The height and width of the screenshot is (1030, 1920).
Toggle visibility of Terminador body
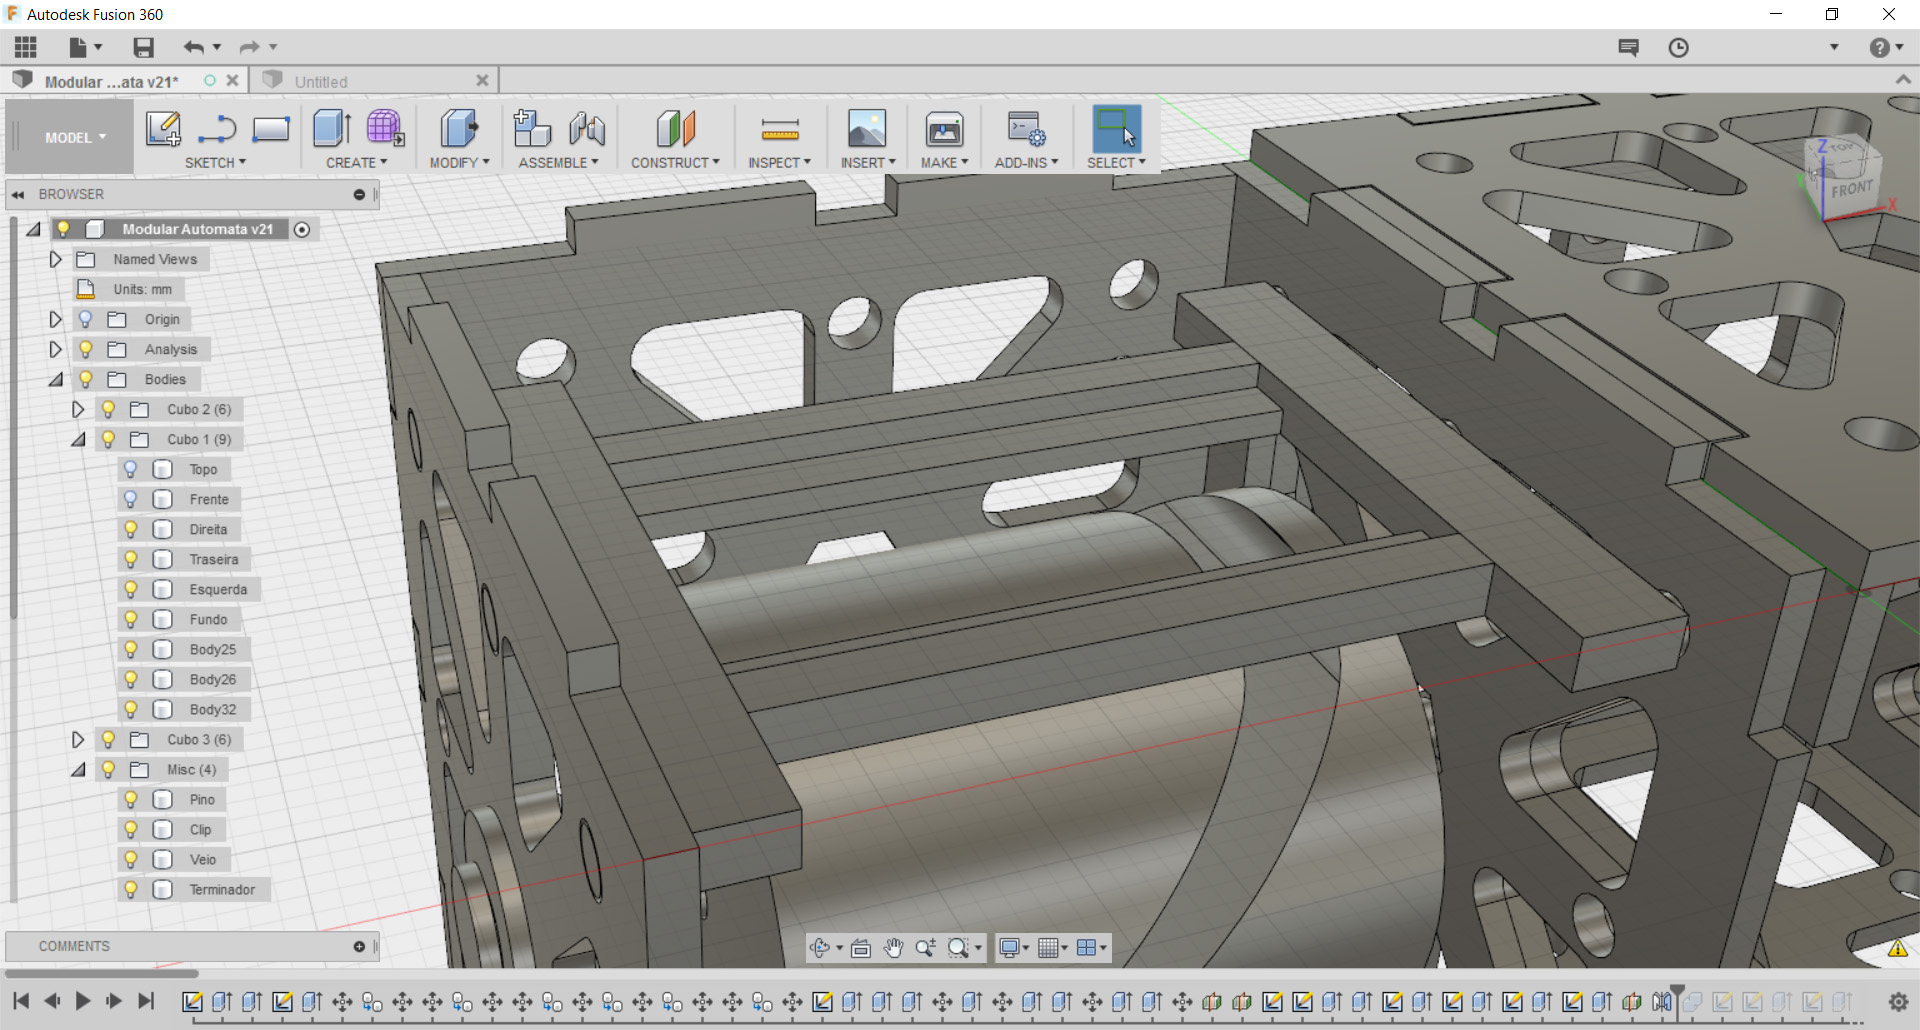click(130, 889)
